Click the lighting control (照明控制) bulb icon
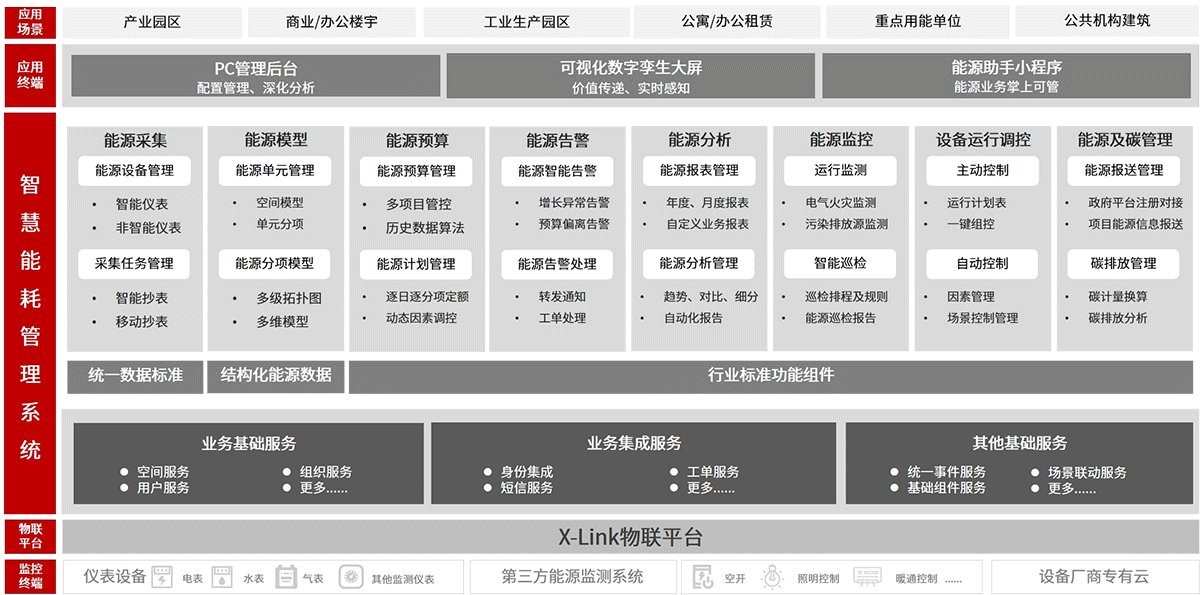 tap(771, 577)
